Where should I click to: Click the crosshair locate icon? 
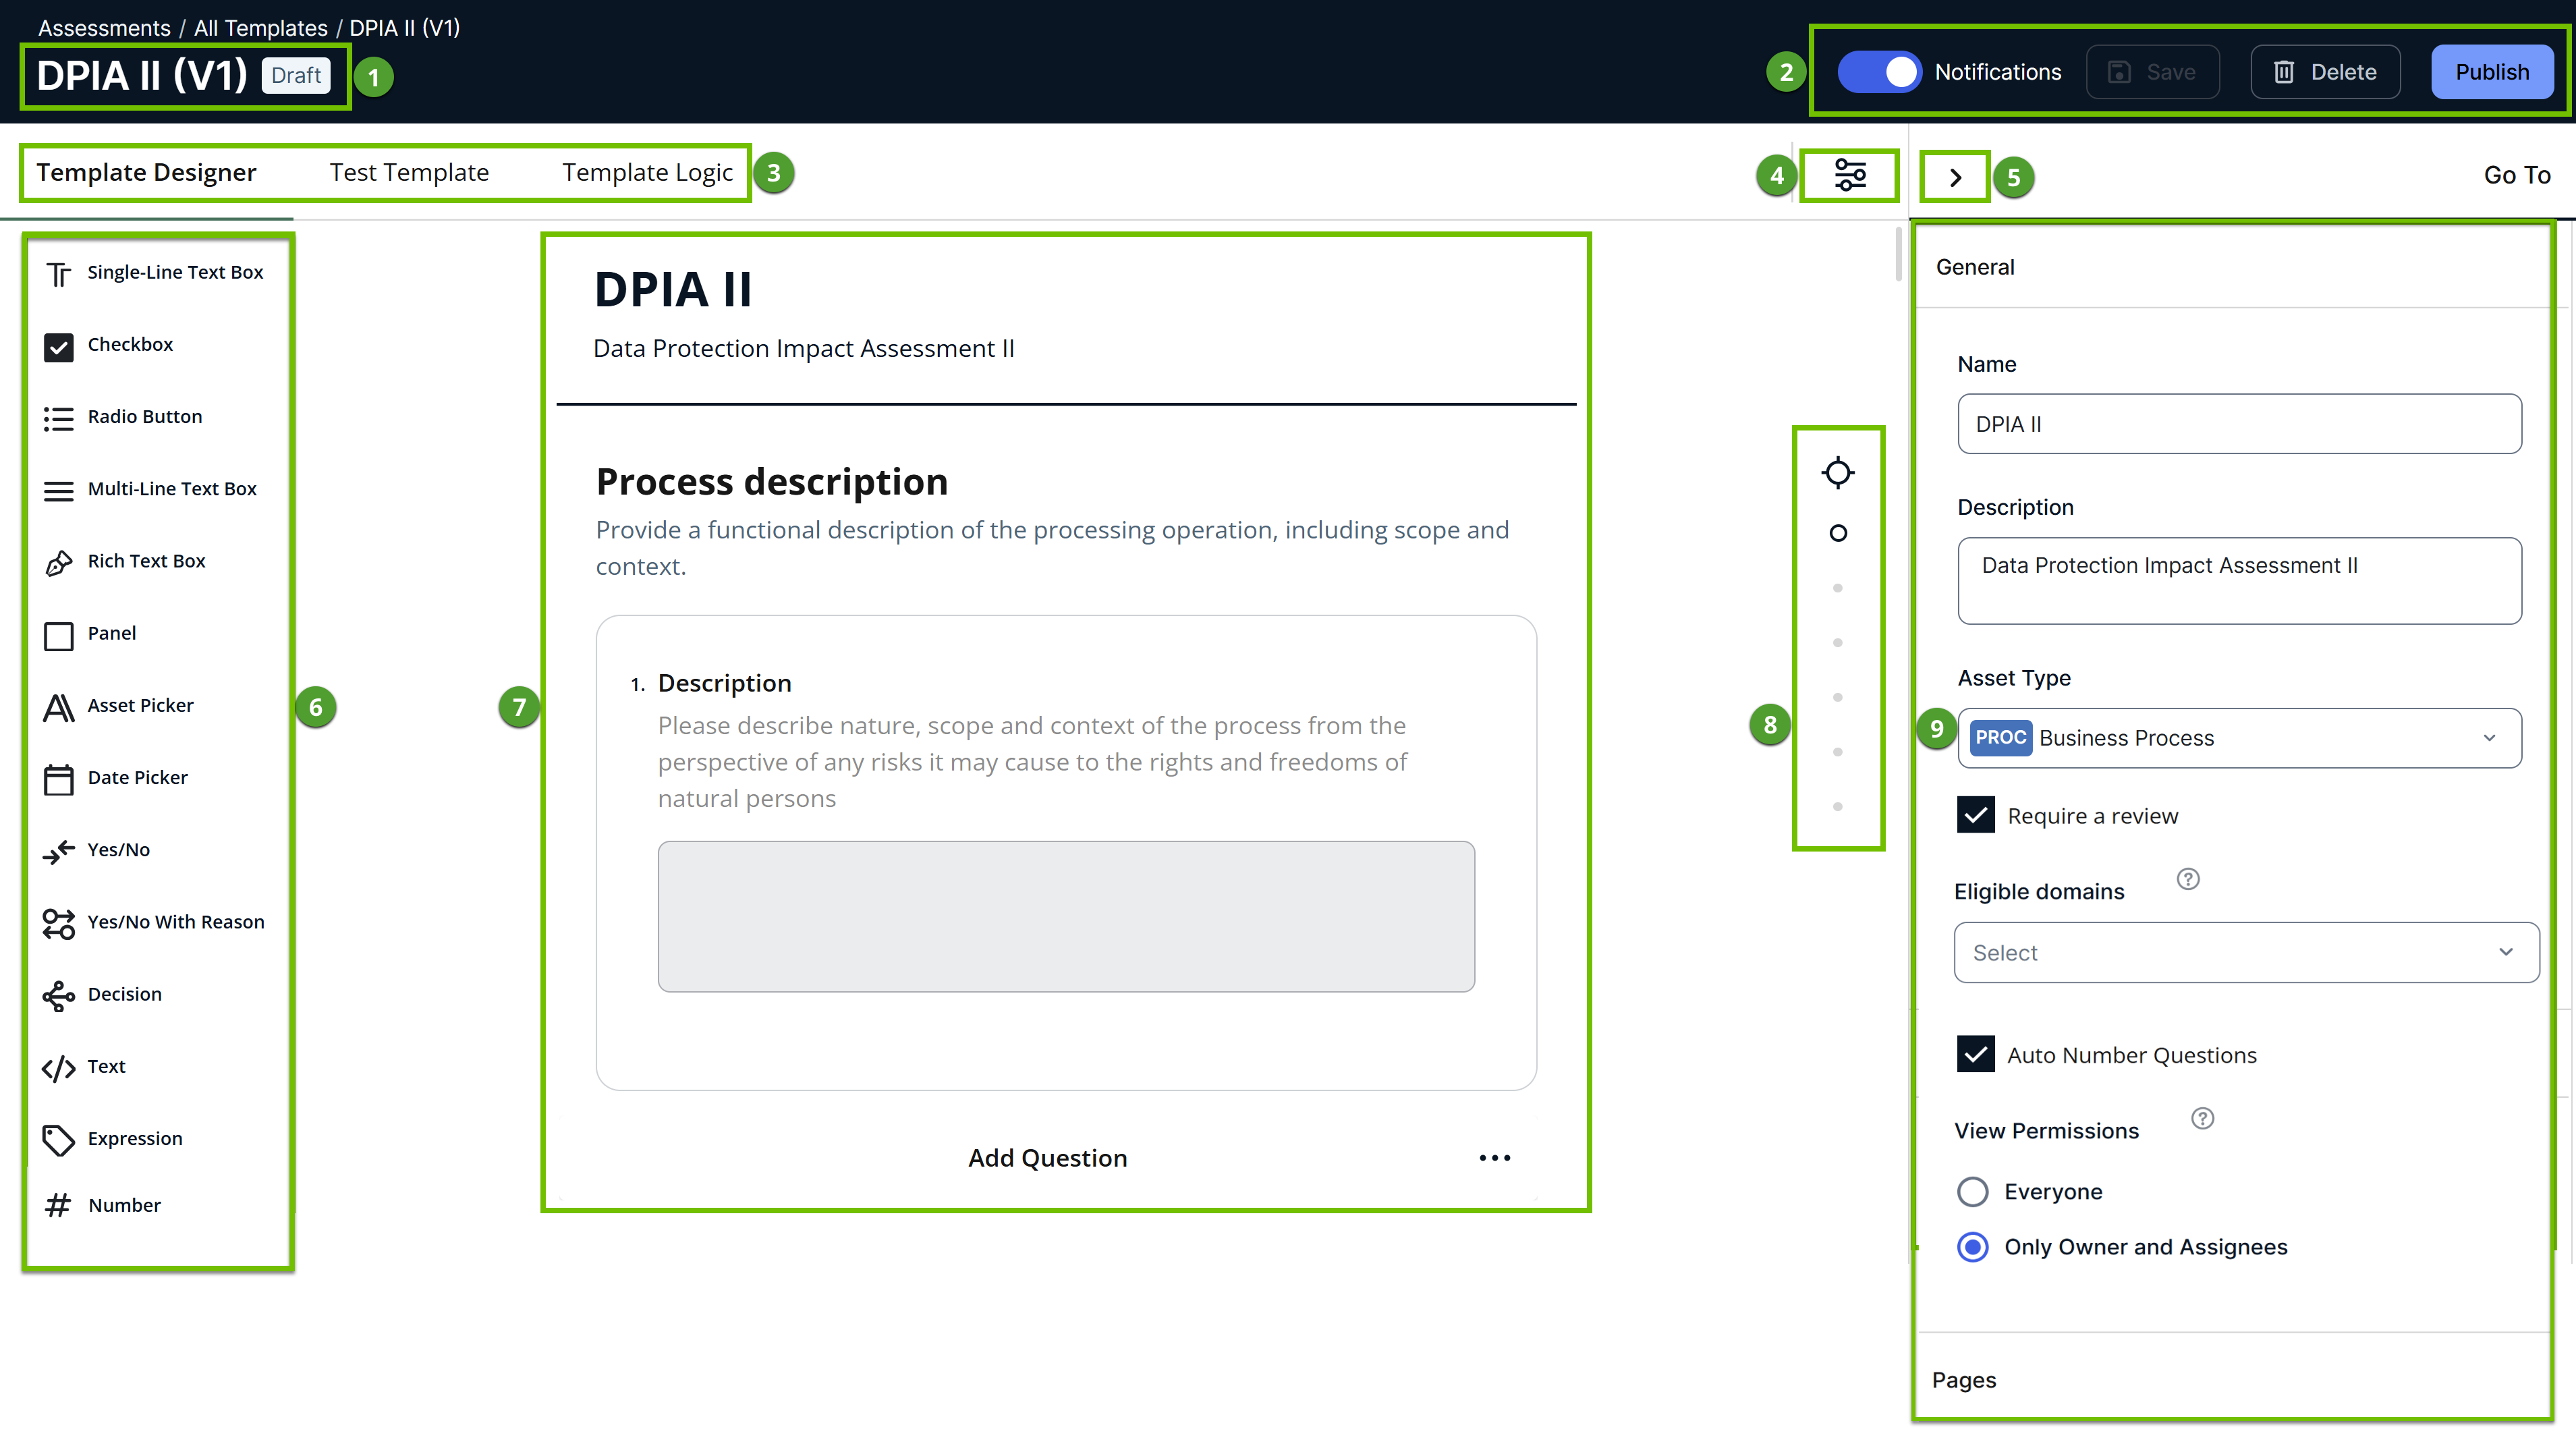pyautogui.click(x=1837, y=472)
